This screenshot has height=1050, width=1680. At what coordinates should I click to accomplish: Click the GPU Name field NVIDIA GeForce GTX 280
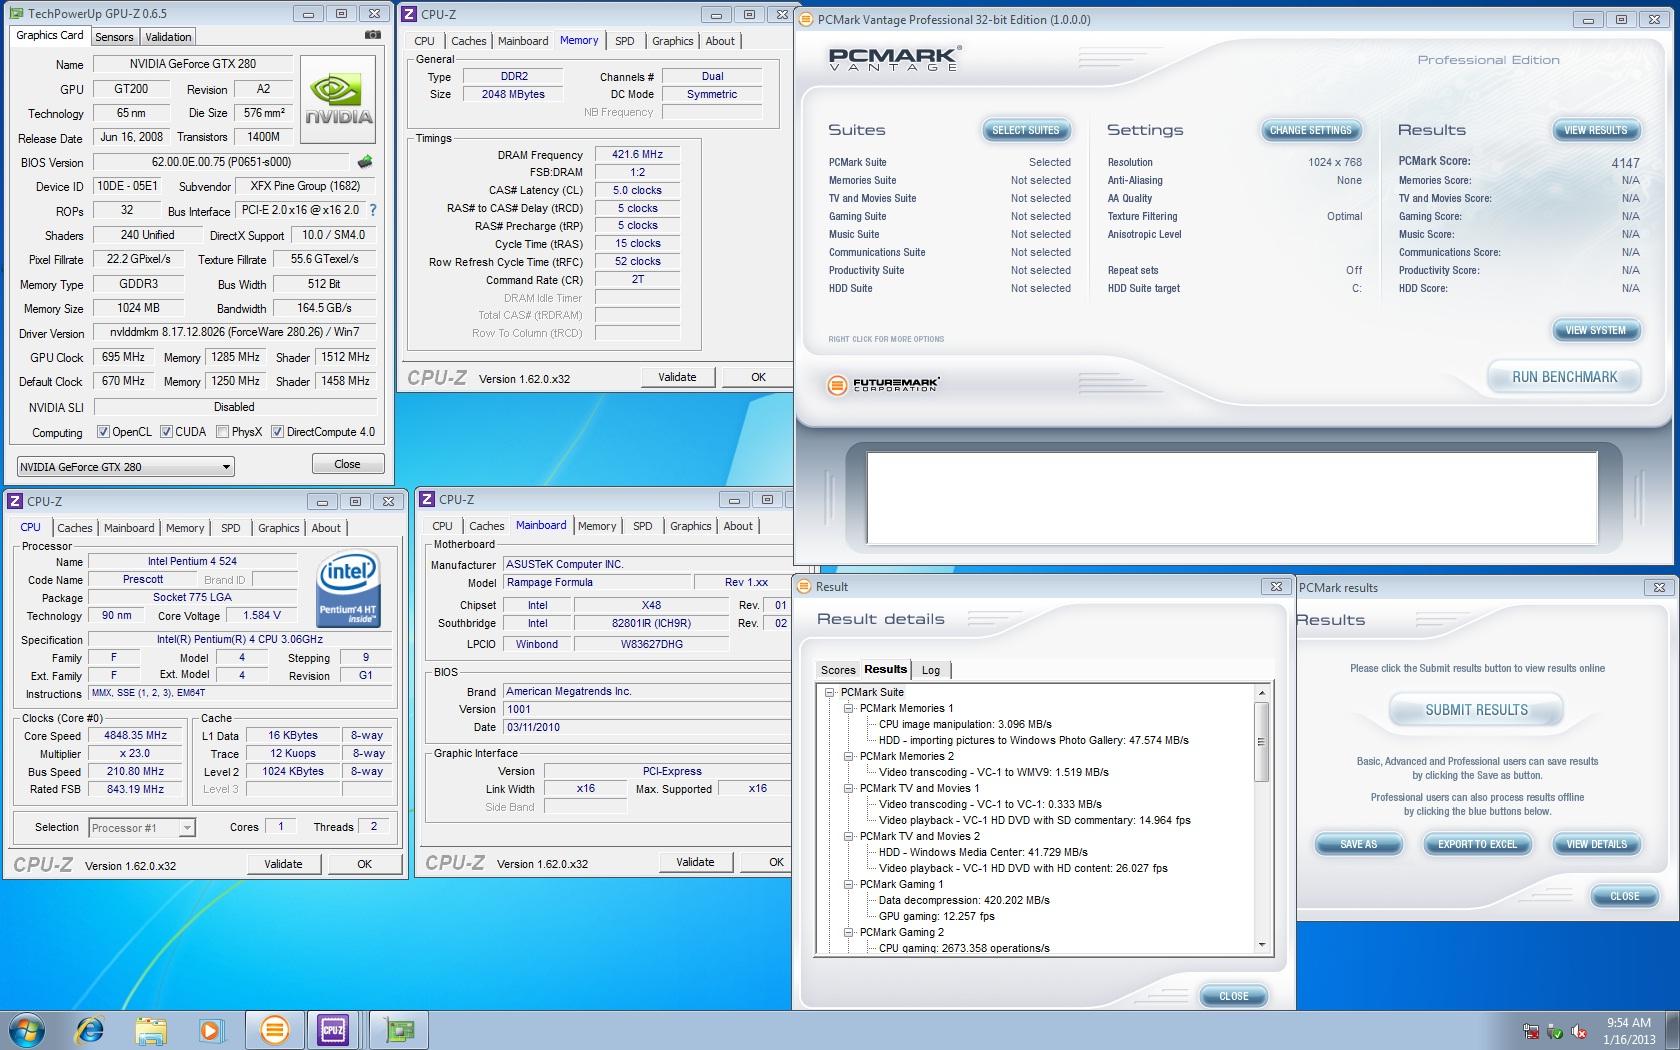click(x=194, y=64)
